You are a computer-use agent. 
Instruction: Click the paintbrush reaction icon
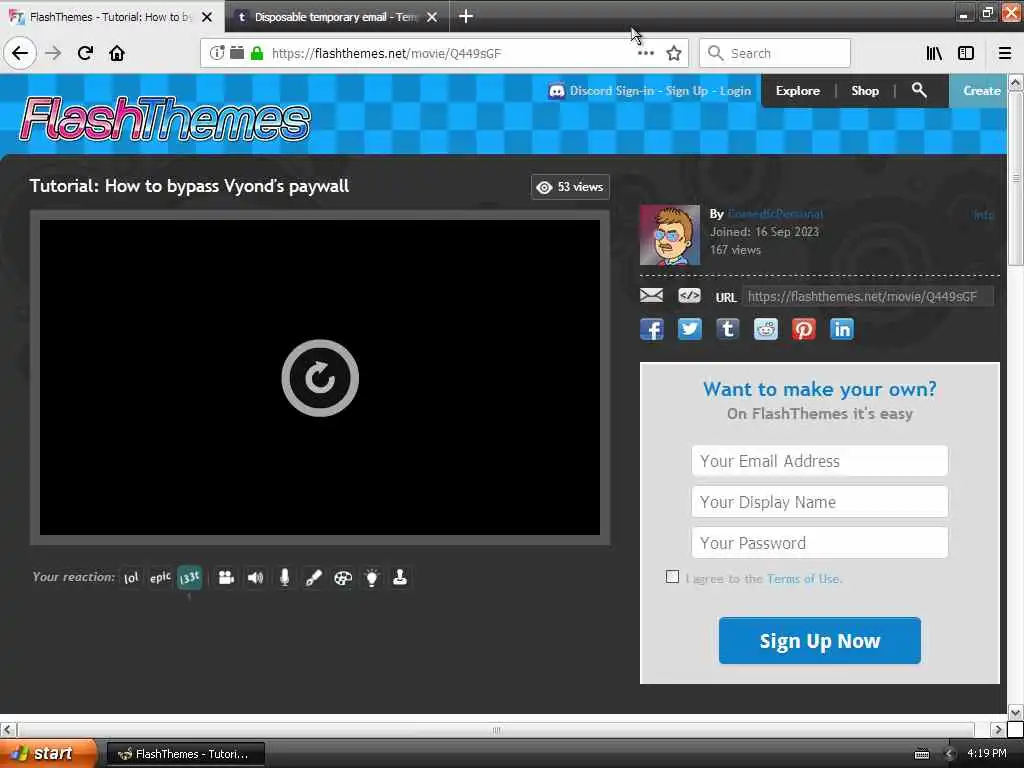[313, 577]
